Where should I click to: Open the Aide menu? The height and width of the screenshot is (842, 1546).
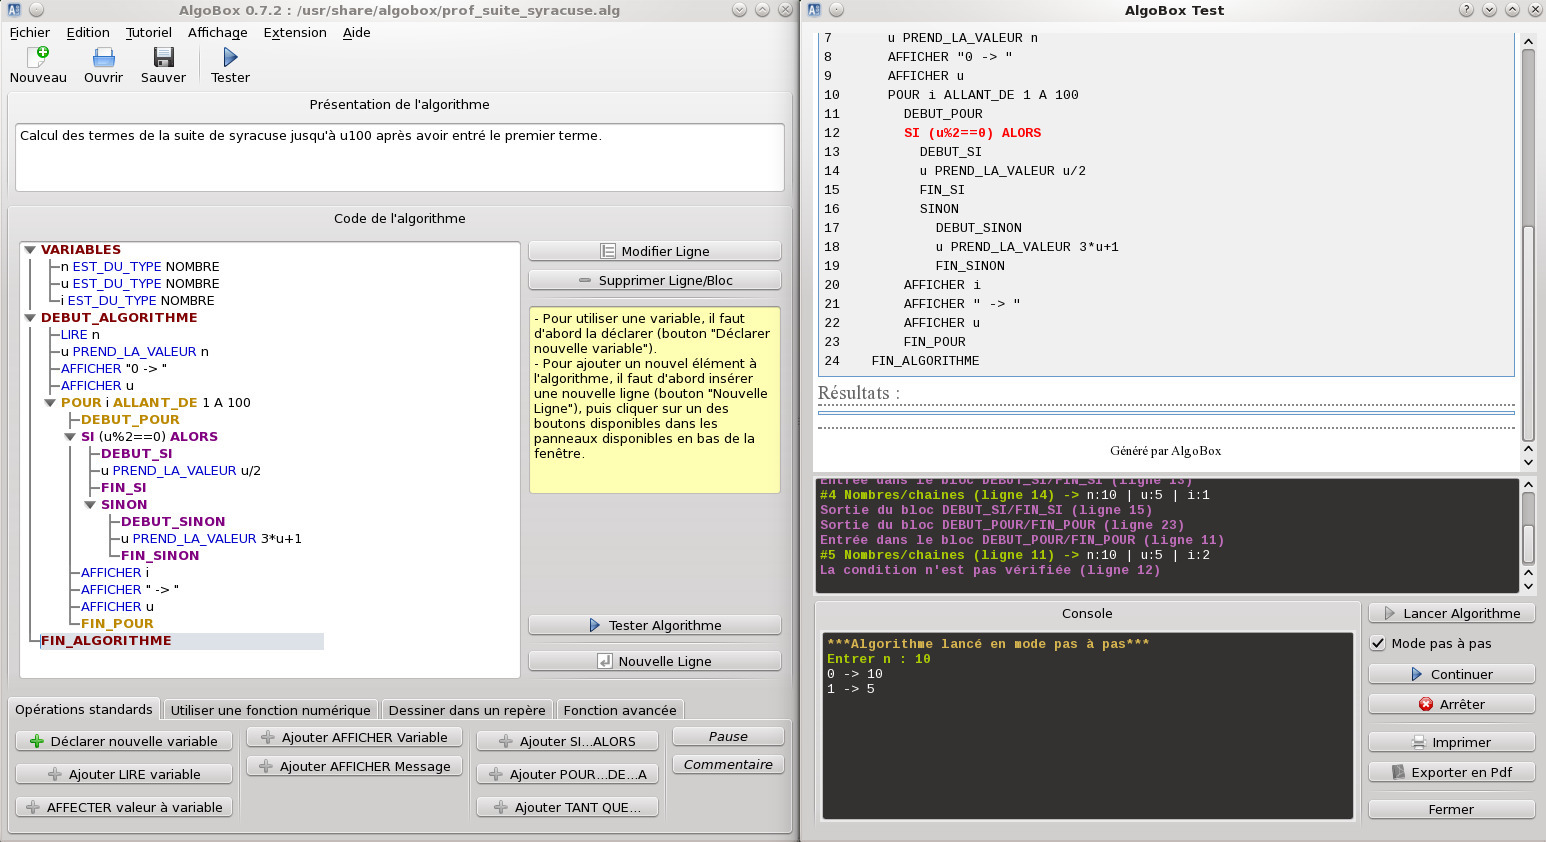(357, 32)
